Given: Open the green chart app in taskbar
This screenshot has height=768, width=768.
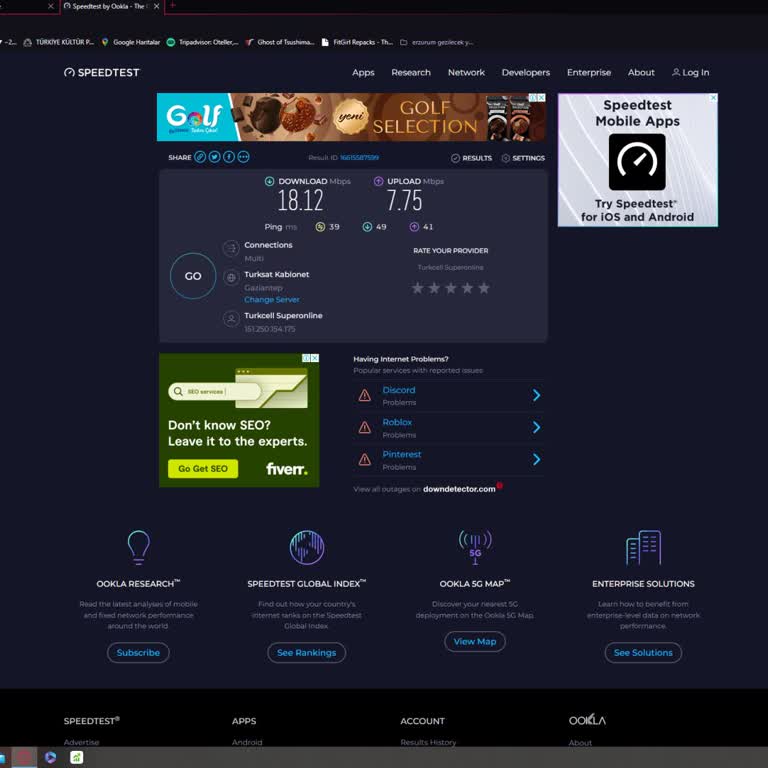Looking at the screenshot, I should click(x=76, y=757).
